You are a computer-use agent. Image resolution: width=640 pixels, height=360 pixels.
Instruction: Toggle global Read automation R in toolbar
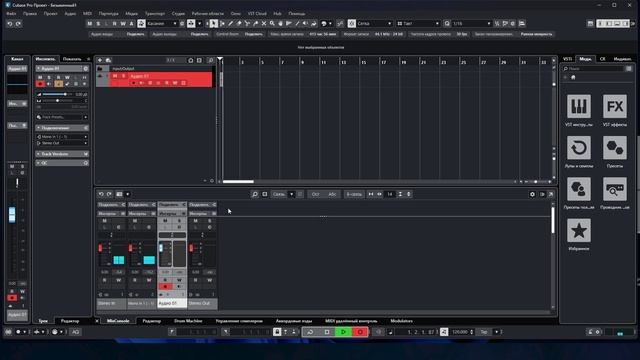pos(115,24)
